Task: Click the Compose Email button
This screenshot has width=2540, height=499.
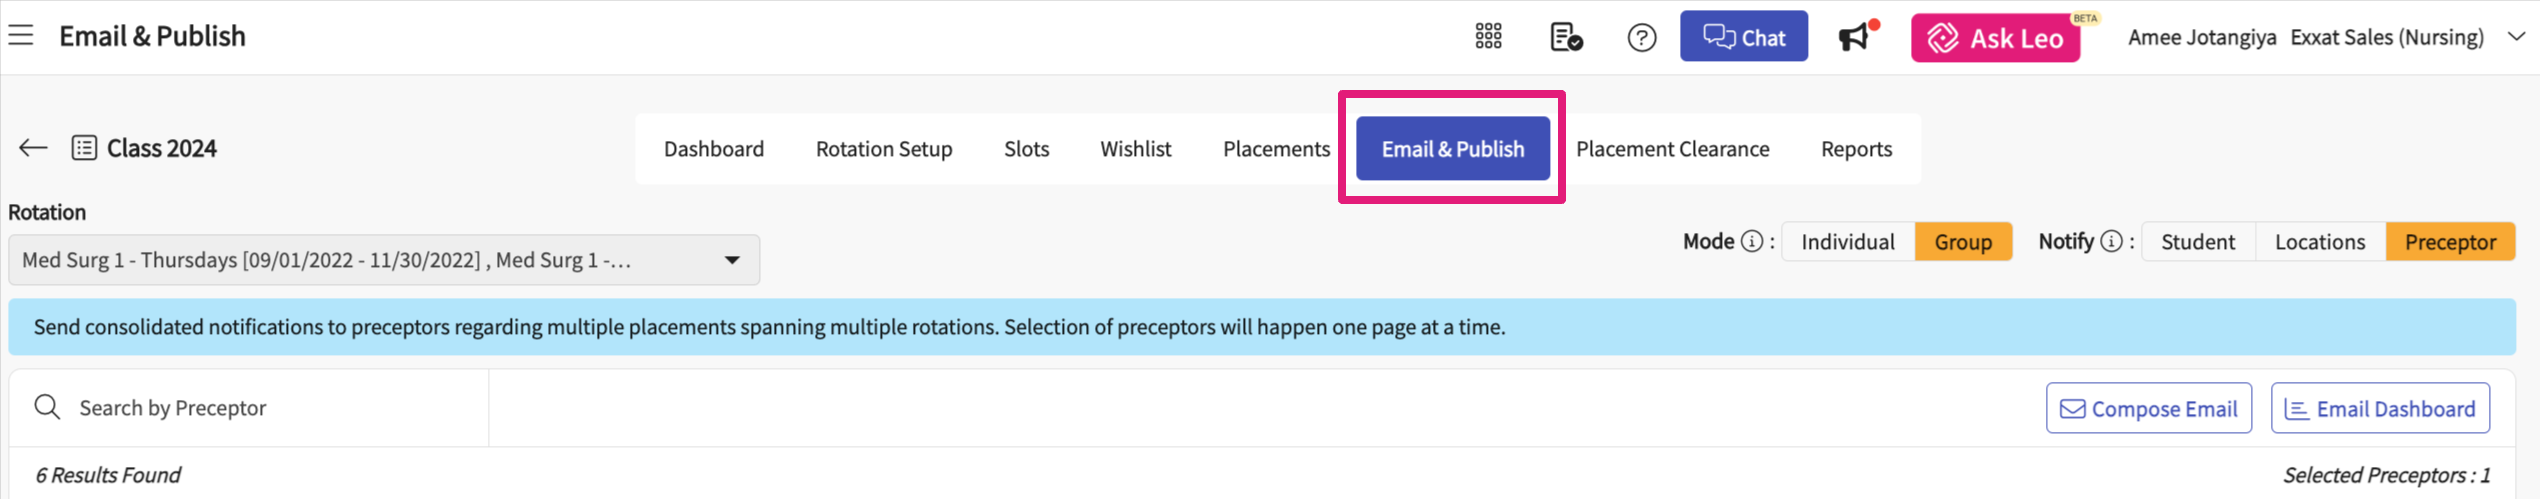Action: click(2148, 409)
